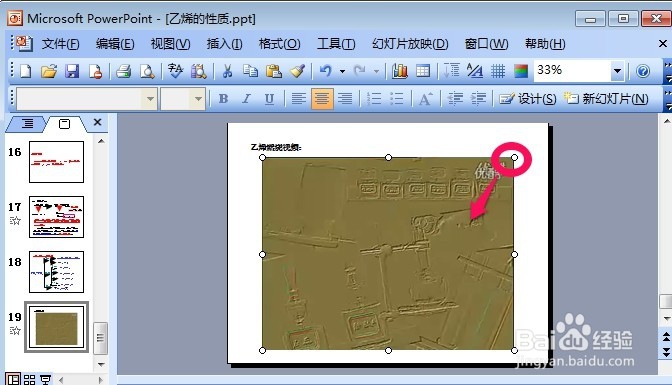Close the slide thumbnail pane
This screenshot has height=385, width=672.
(x=97, y=122)
